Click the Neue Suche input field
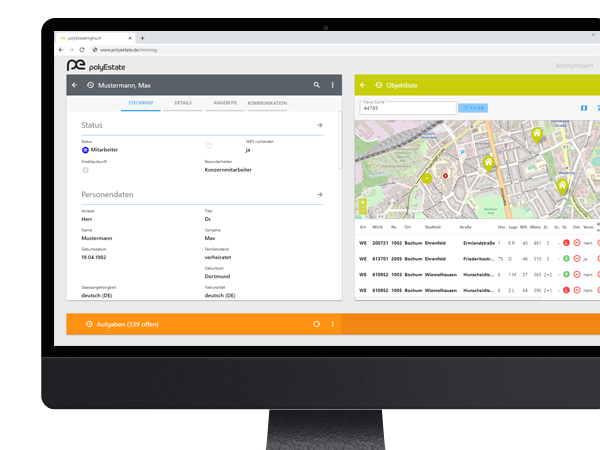 [405, 108]
